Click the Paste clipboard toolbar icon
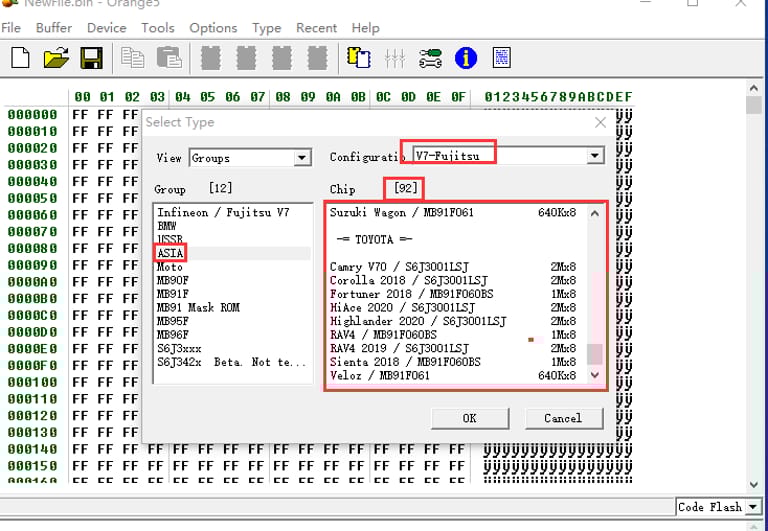 coord(169,58)
